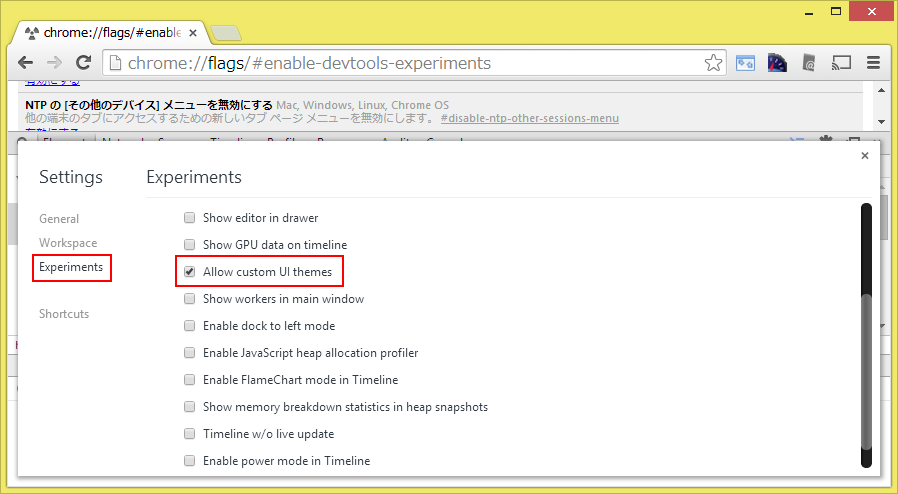
Task: Enable FlameChart mode in Timeline
Action: pos(190,380)
